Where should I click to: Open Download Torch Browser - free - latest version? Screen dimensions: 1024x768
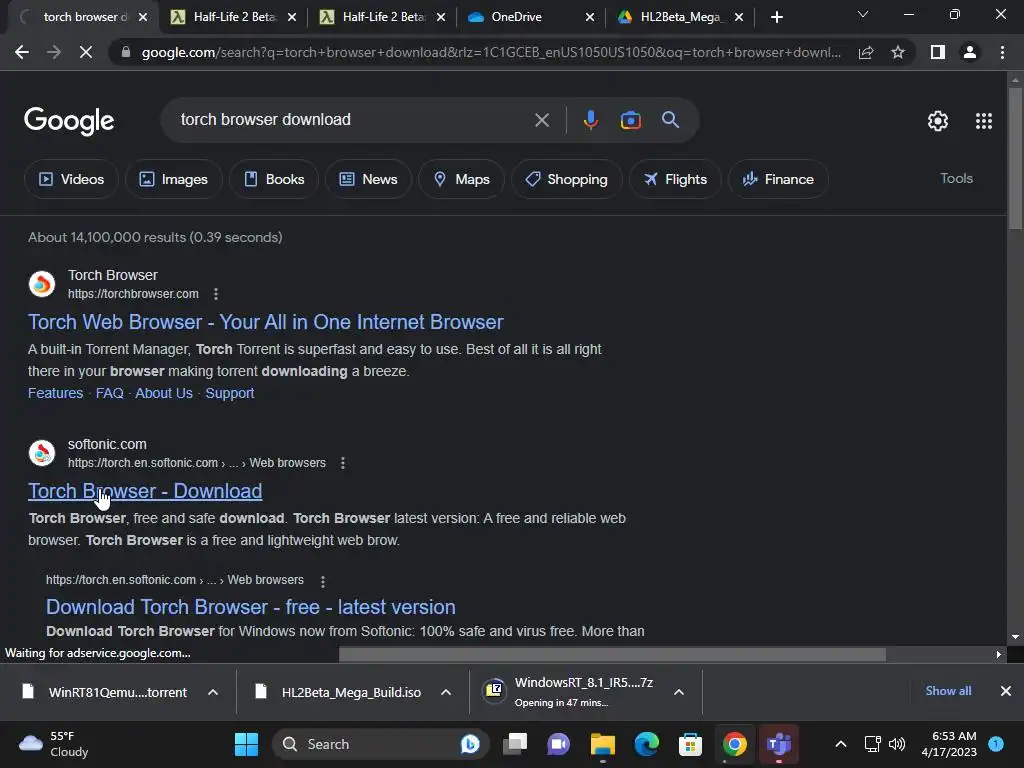251,607
